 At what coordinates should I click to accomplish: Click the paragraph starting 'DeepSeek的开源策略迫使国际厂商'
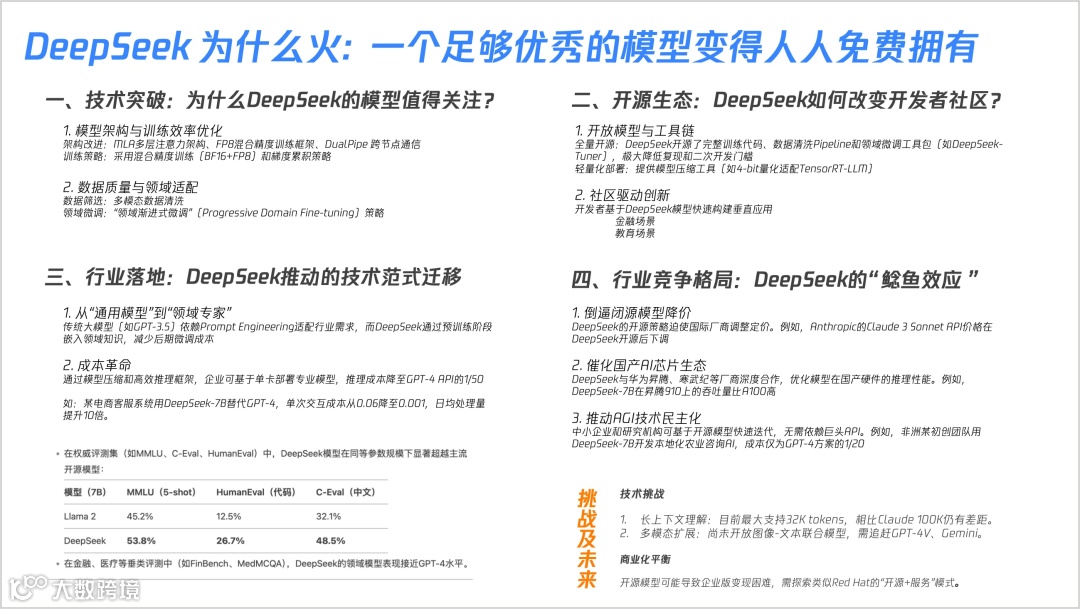(782, 333)
